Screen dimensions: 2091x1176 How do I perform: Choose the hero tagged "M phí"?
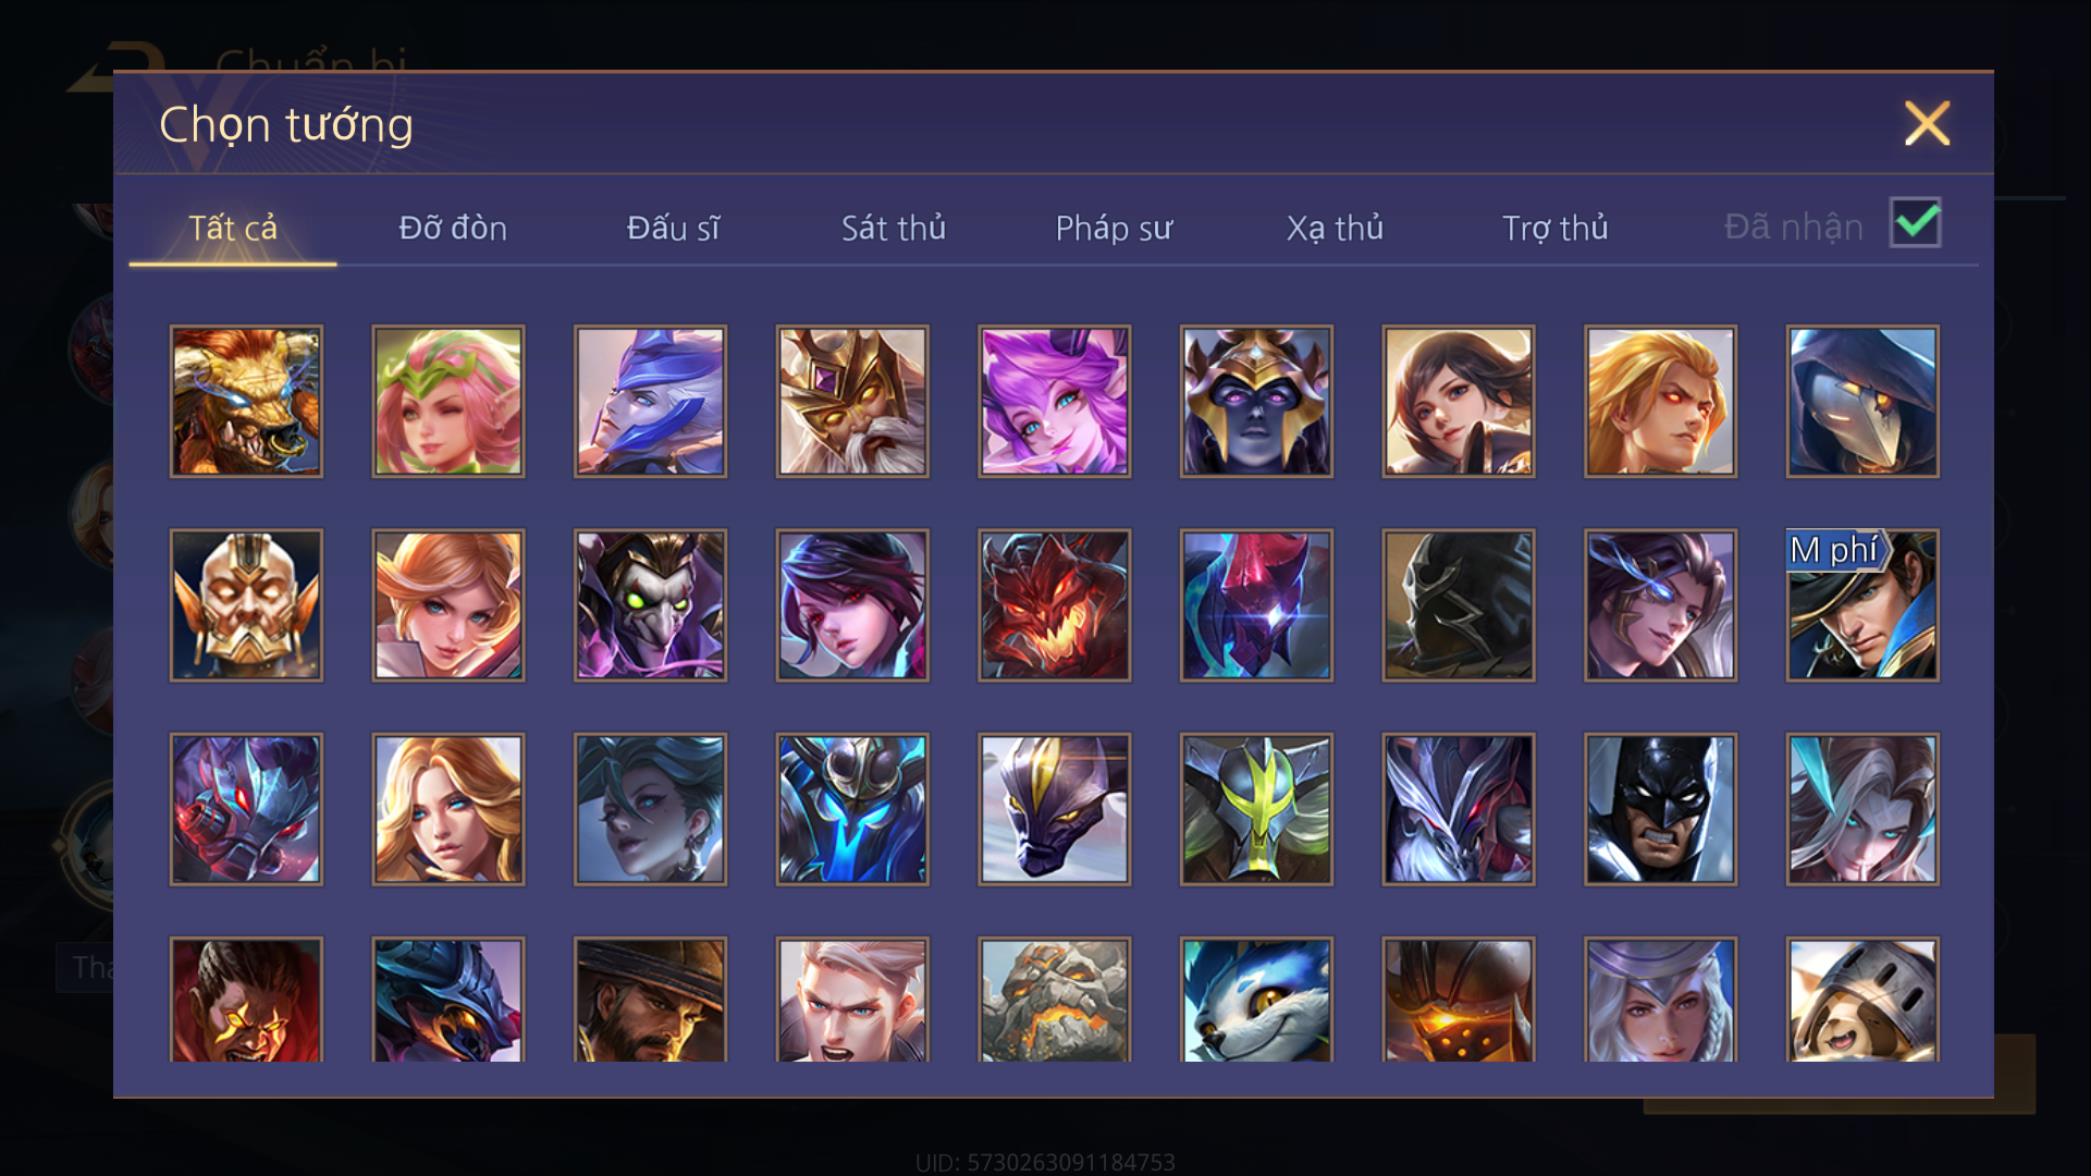(x=1862, y=605)
